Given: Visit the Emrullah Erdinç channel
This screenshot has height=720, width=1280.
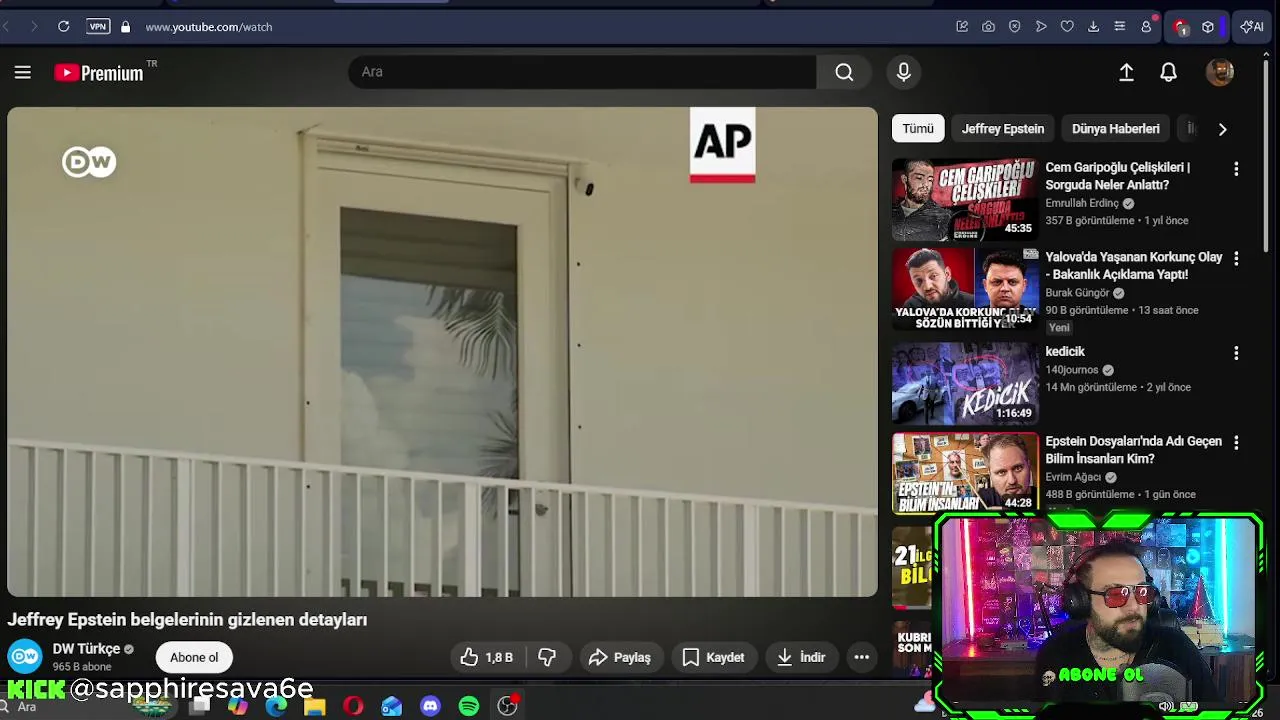Looking at the screenshot, I should (x=1082, y=203).
